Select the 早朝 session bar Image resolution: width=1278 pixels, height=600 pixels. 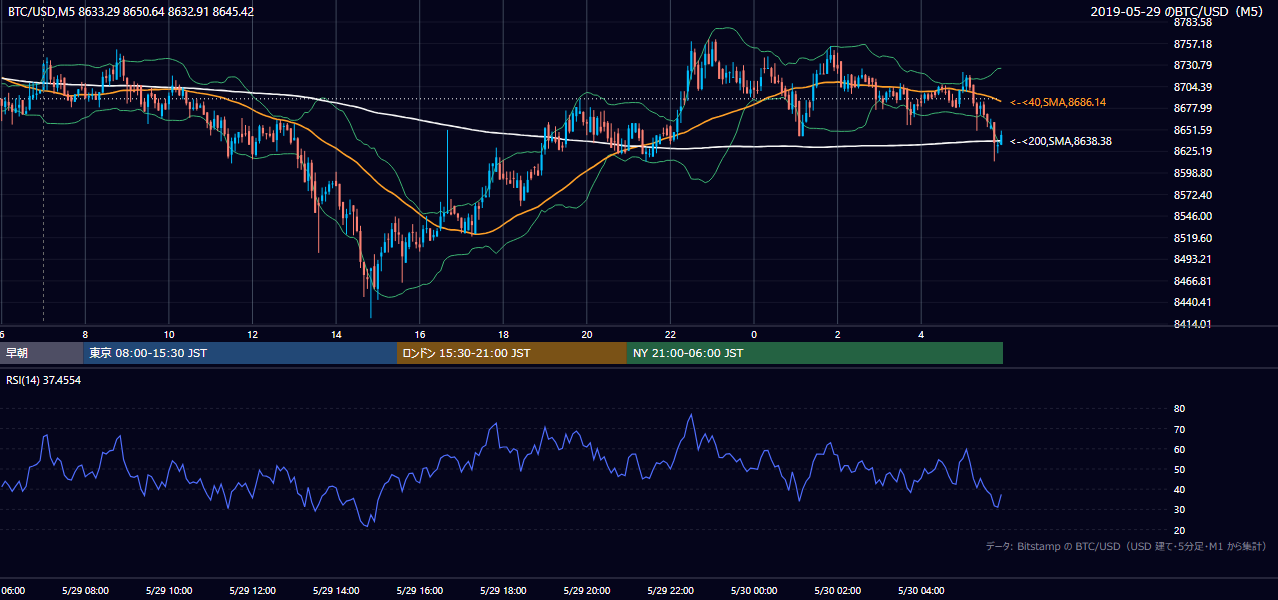42,353
